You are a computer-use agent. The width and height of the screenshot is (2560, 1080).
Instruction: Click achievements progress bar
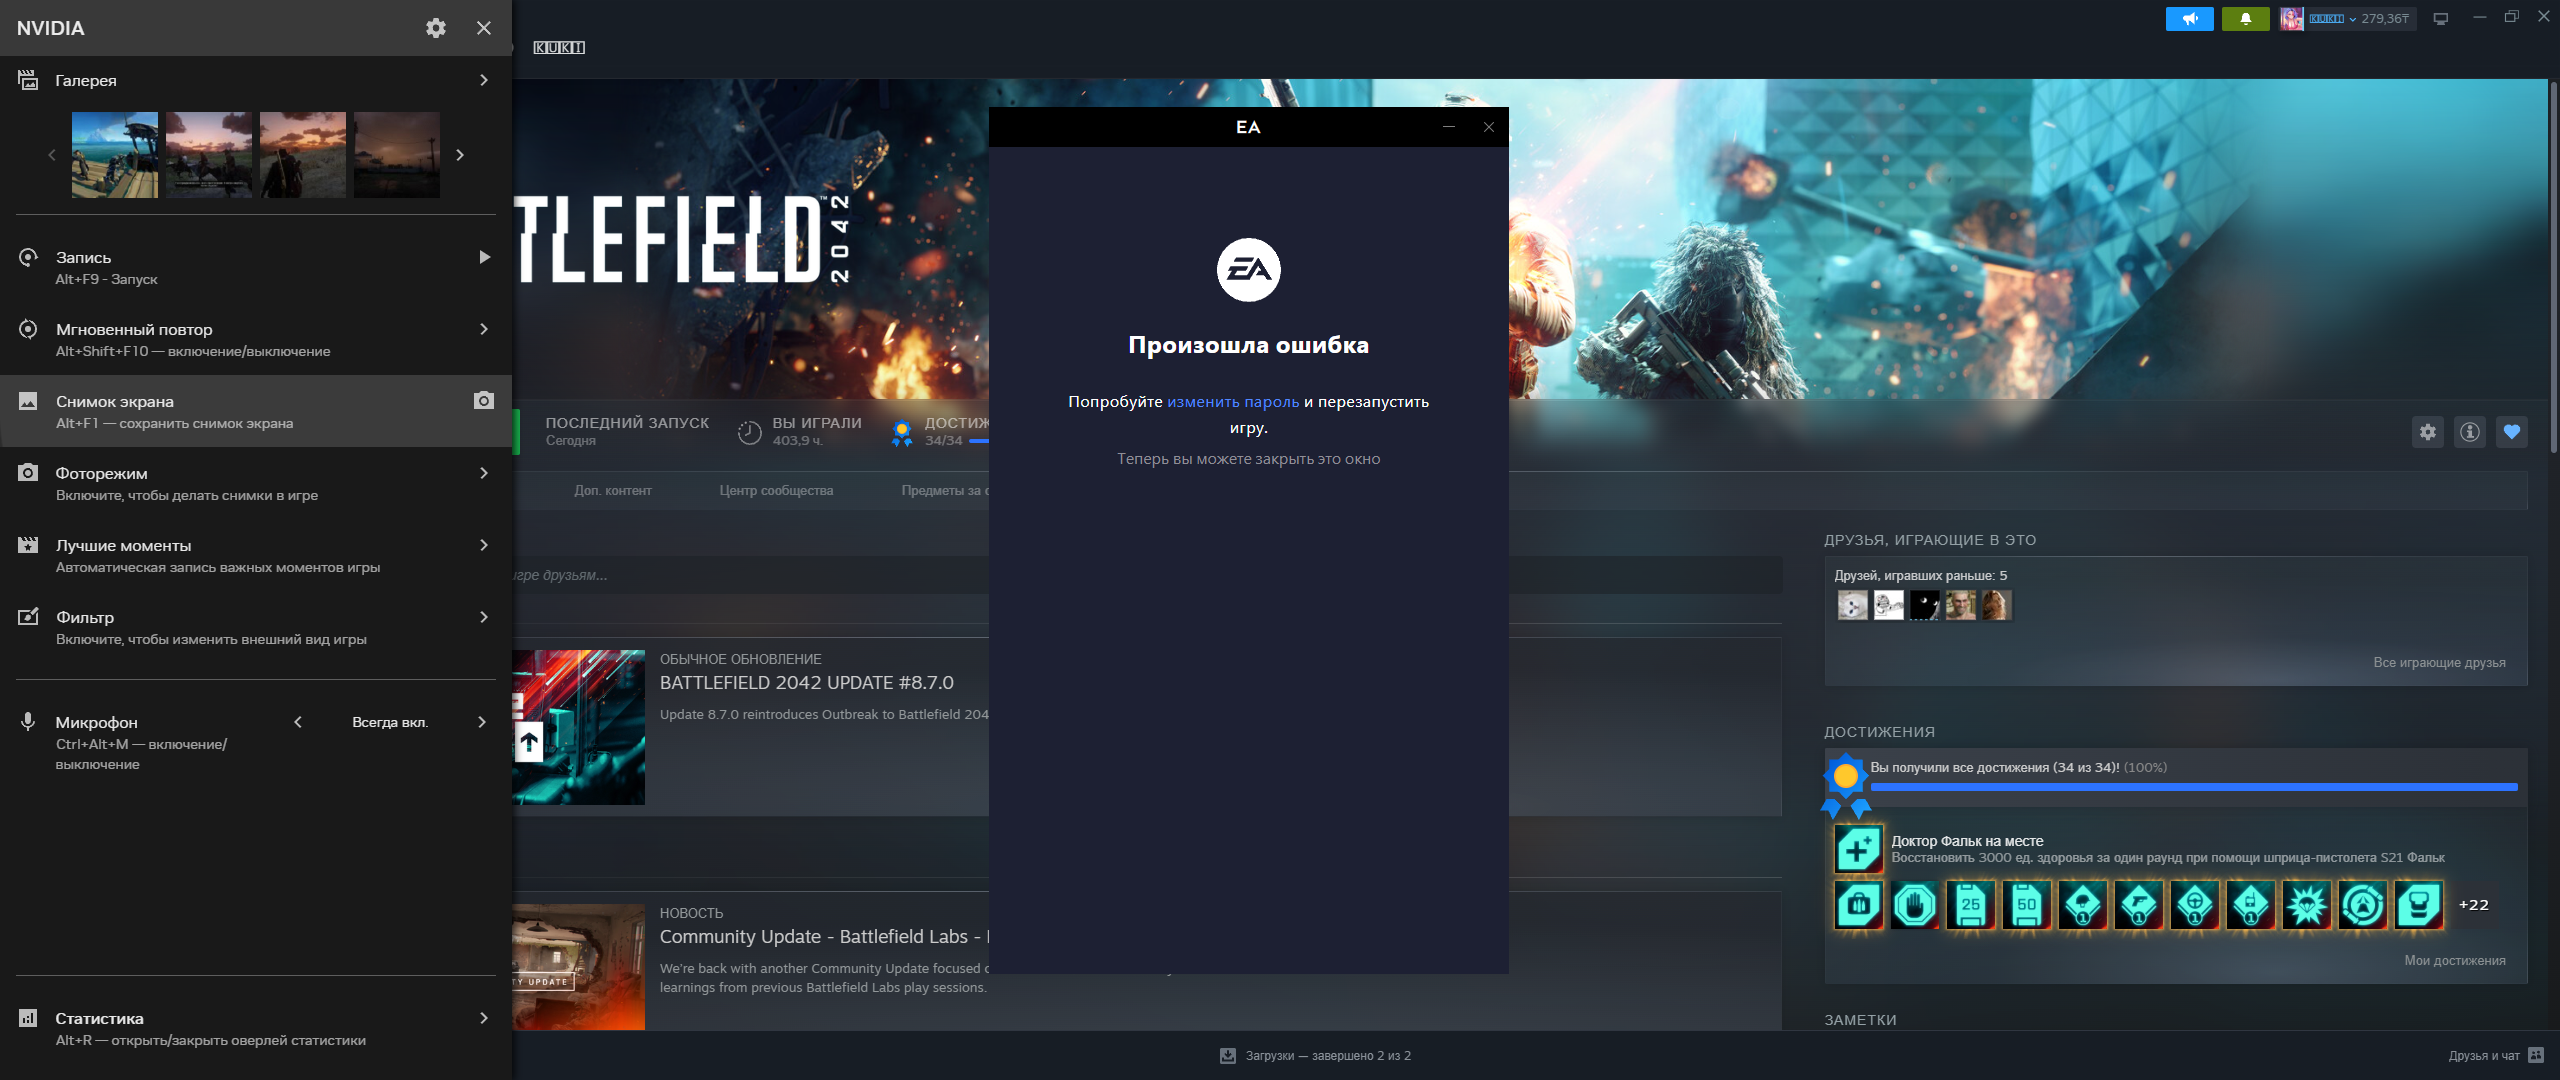2194,788
